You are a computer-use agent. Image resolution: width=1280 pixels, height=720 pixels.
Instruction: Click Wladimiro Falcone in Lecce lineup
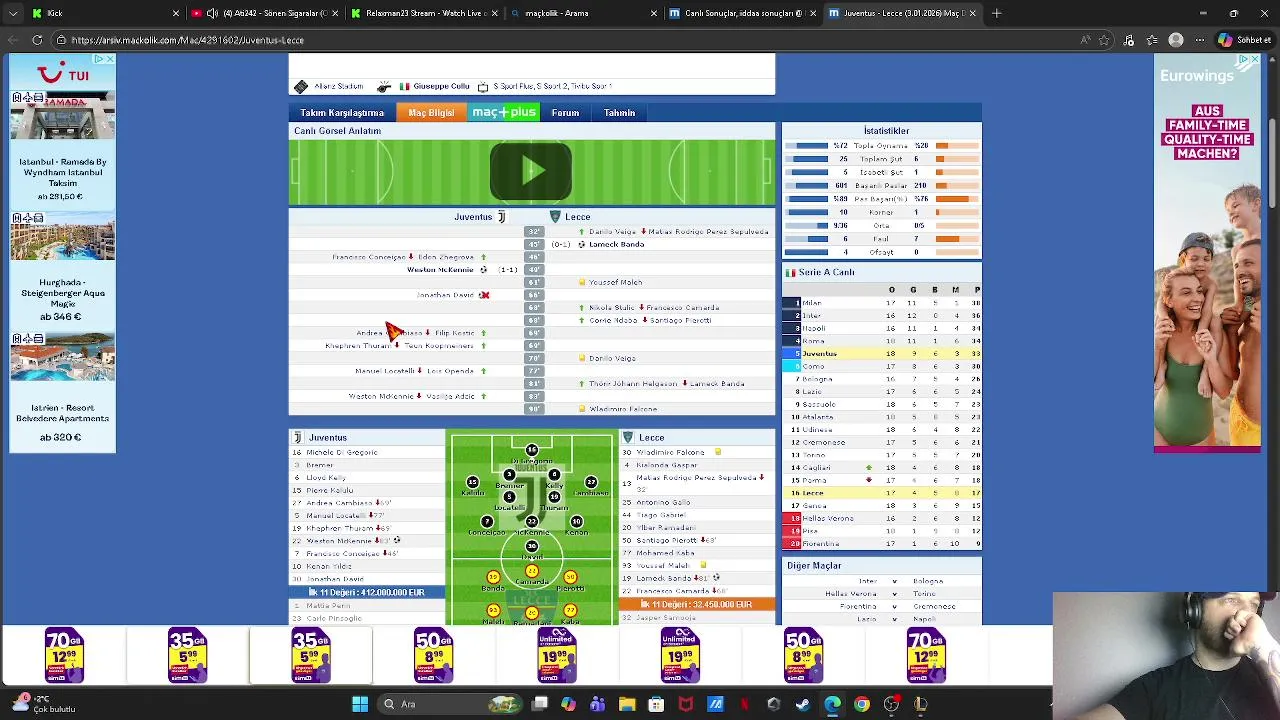point(671,452)
